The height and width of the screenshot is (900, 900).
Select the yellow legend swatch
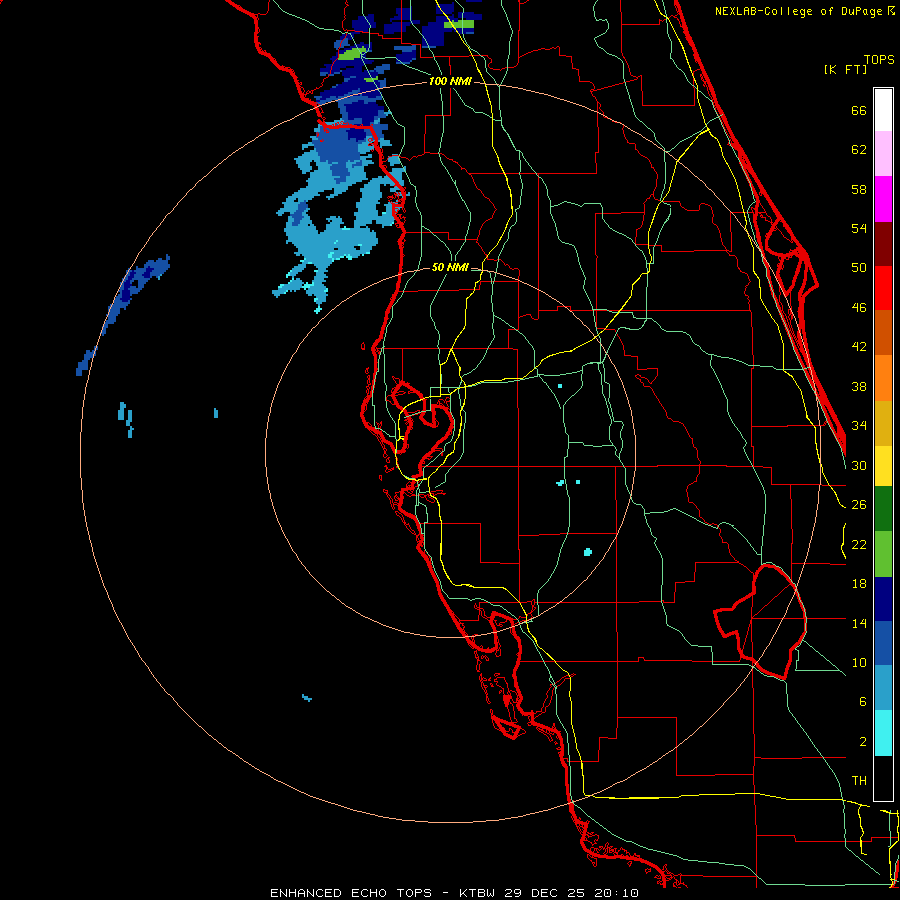coord(883,466)
